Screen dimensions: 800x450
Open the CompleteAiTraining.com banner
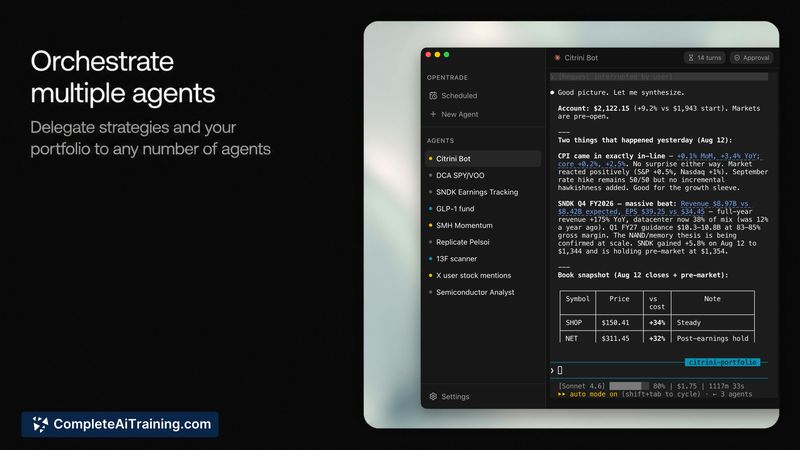[x=120, y=424]
